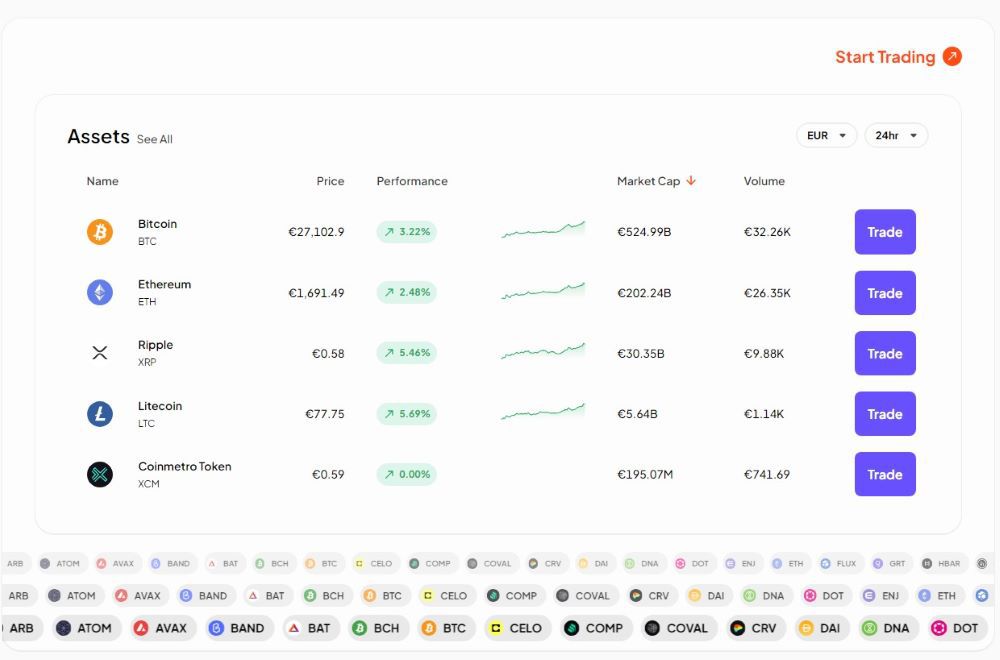
Task: Open the EUR currency dropdown
Action: (x=826, y=135)
